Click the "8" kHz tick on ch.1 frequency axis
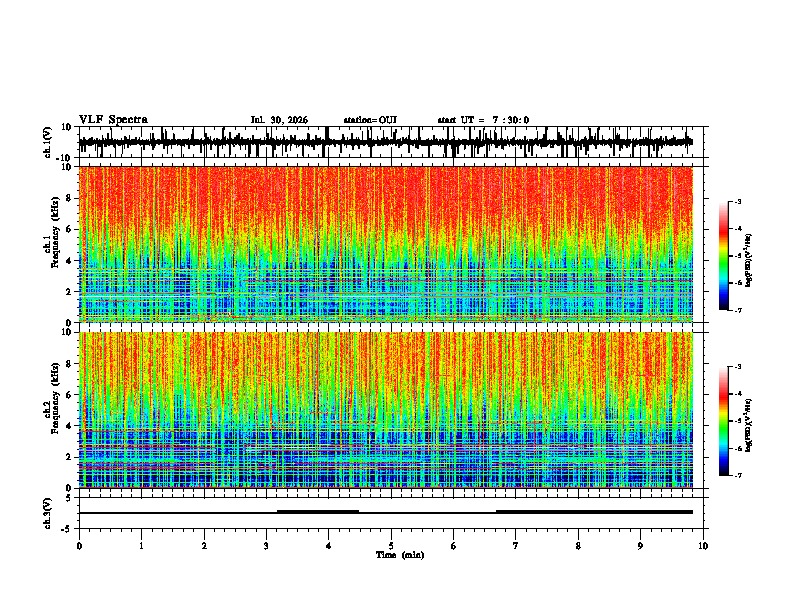The image size is (792, 612). [x=70, y=198]
